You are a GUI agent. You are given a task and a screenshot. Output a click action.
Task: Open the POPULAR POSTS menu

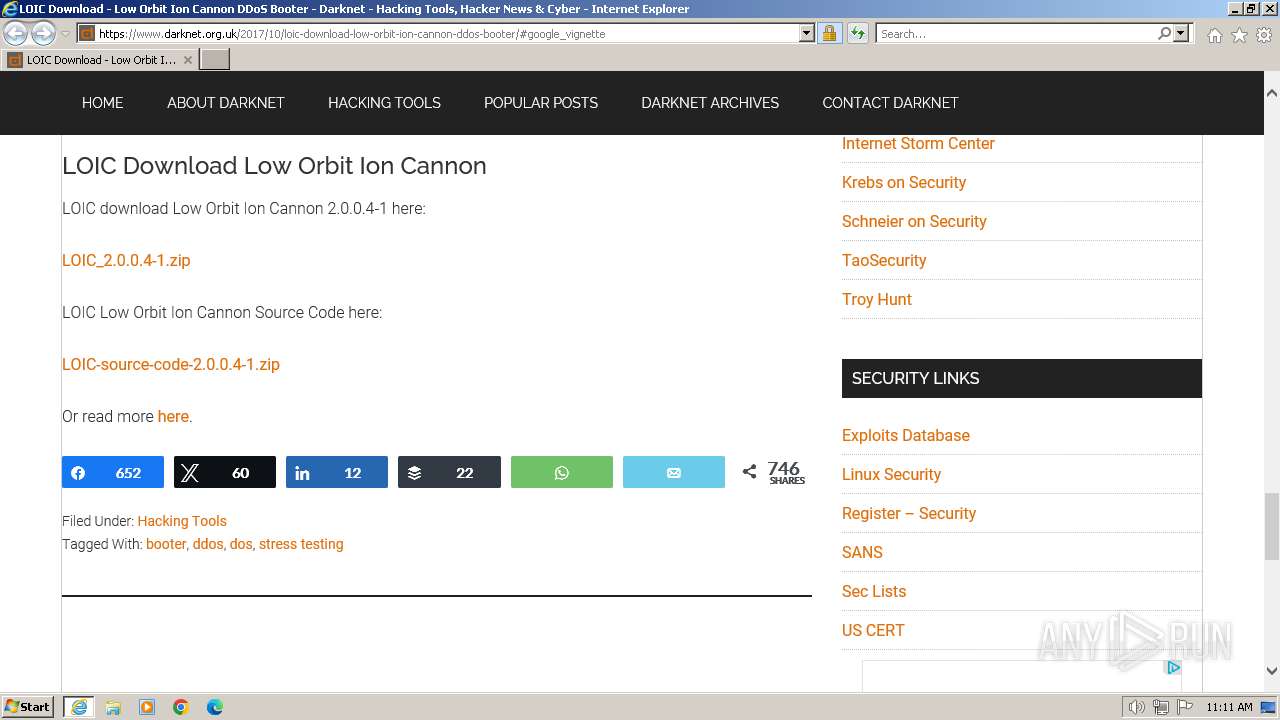tap(541, 103)
